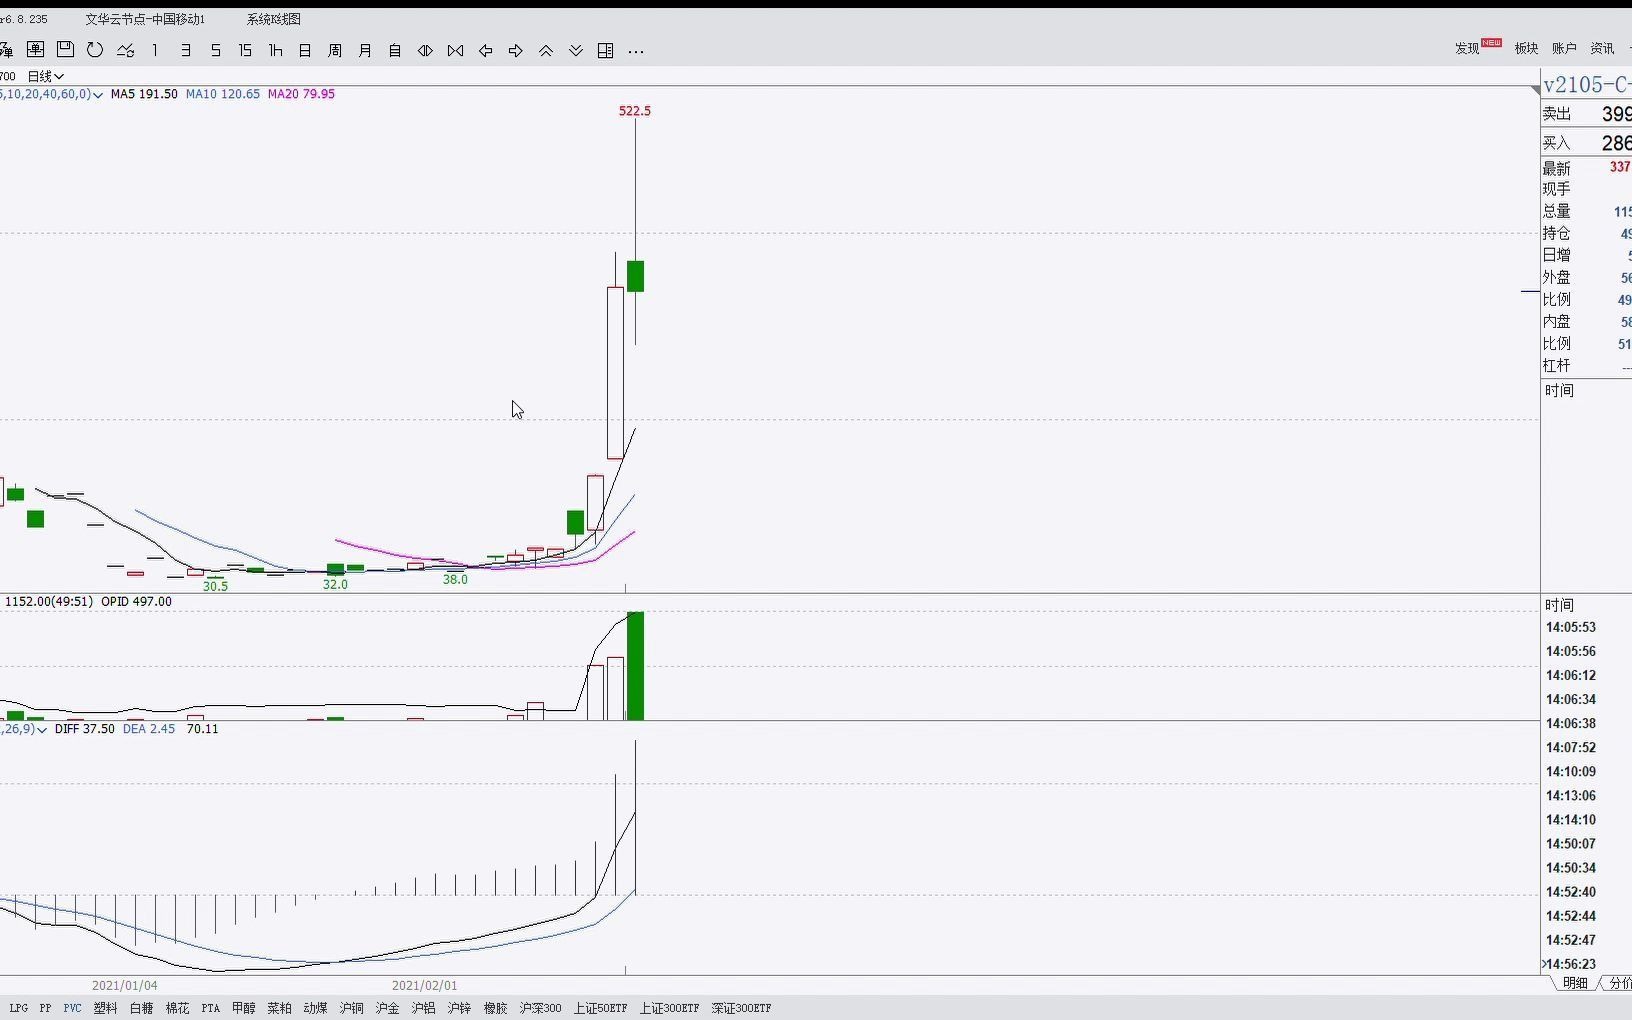This screenshot has height=1020, width=1632.
Task: Select the monthly (月) period icon
Action: click(365, 50)
